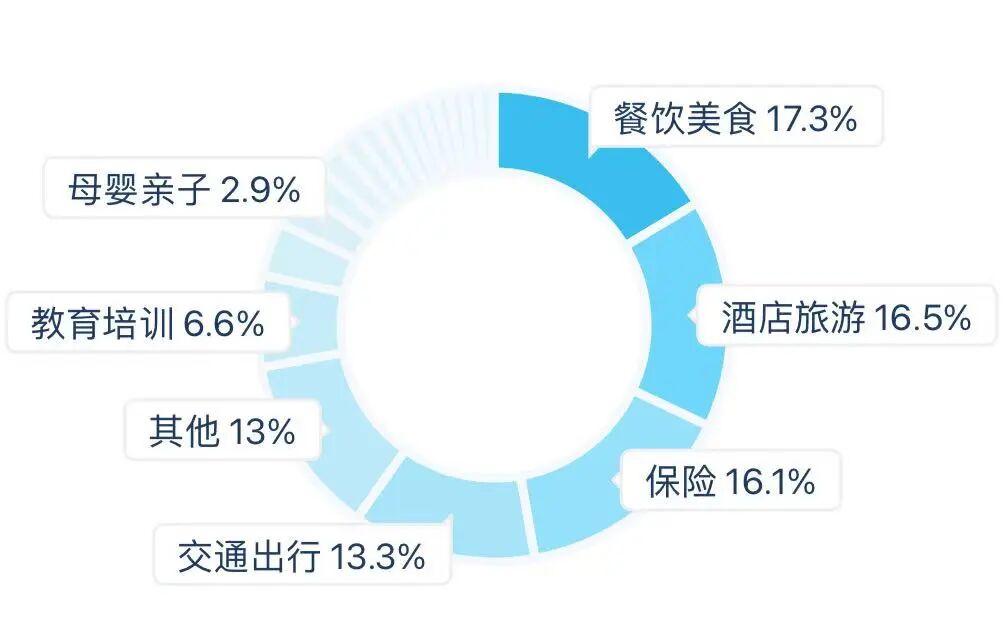Click the pointer arrow on 保险 label
Viewport: 1004px width, 632px height.
[x=616, y=480]
